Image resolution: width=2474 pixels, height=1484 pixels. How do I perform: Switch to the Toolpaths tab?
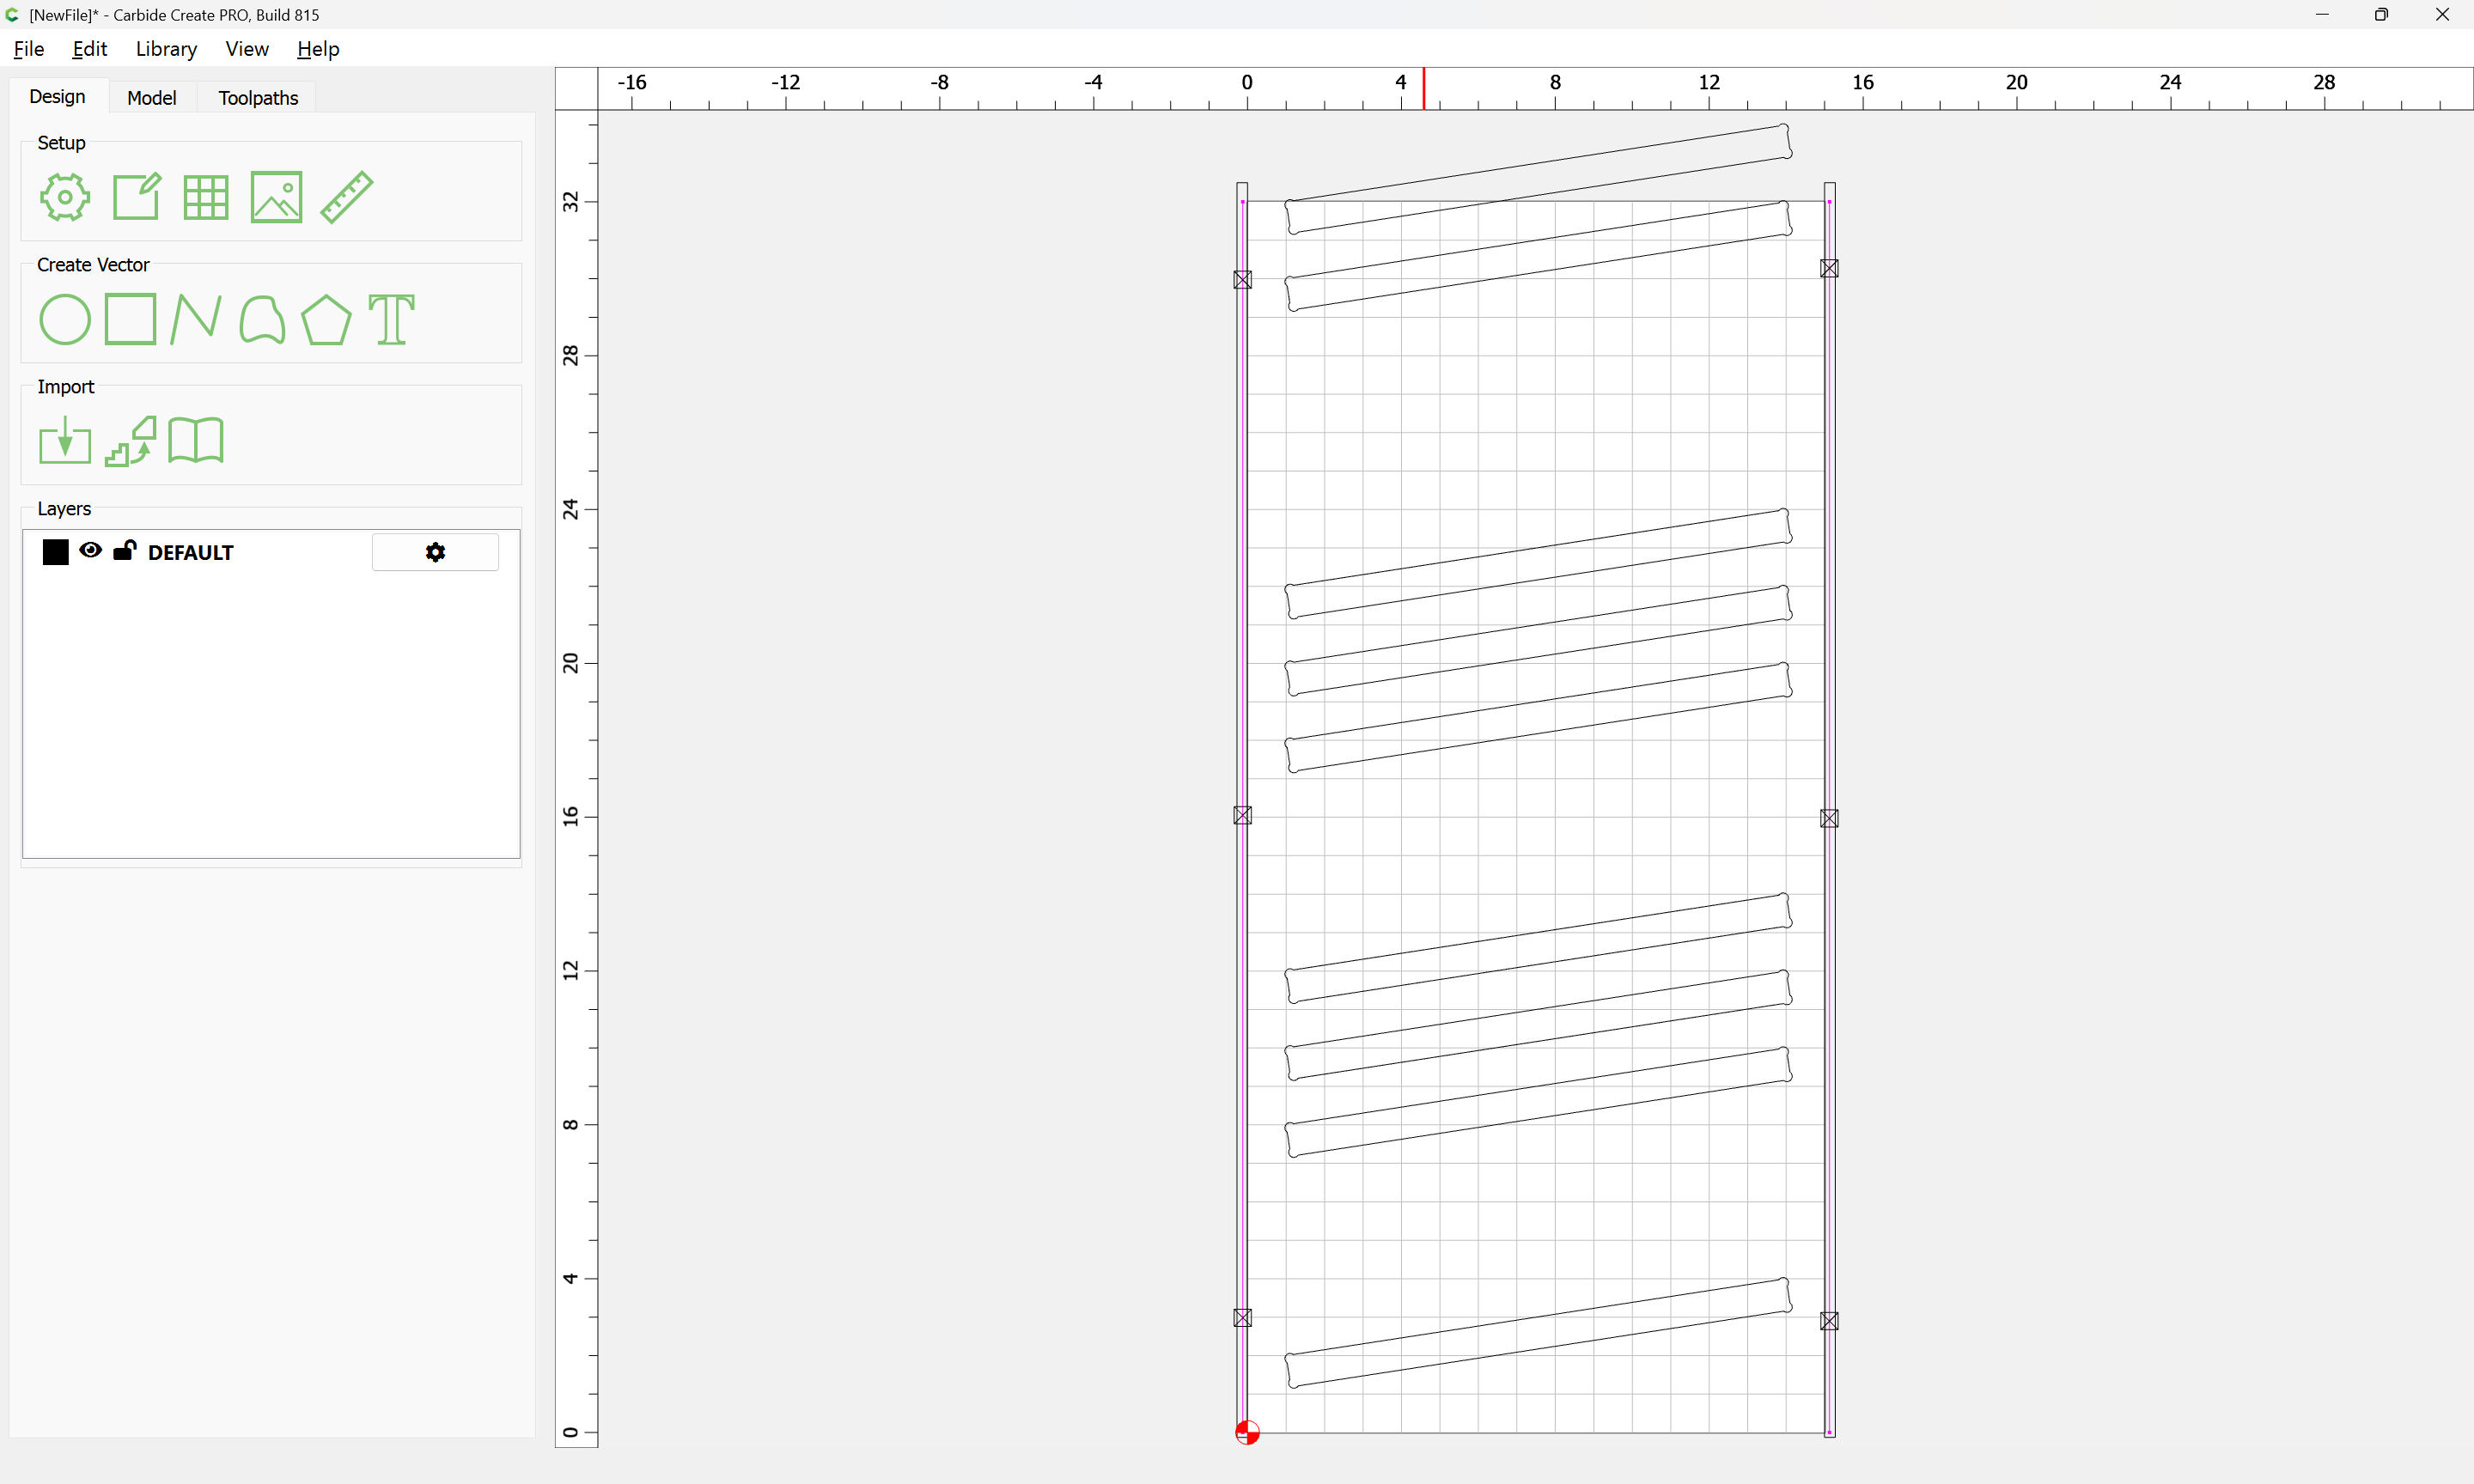click(x=259, y=98)
